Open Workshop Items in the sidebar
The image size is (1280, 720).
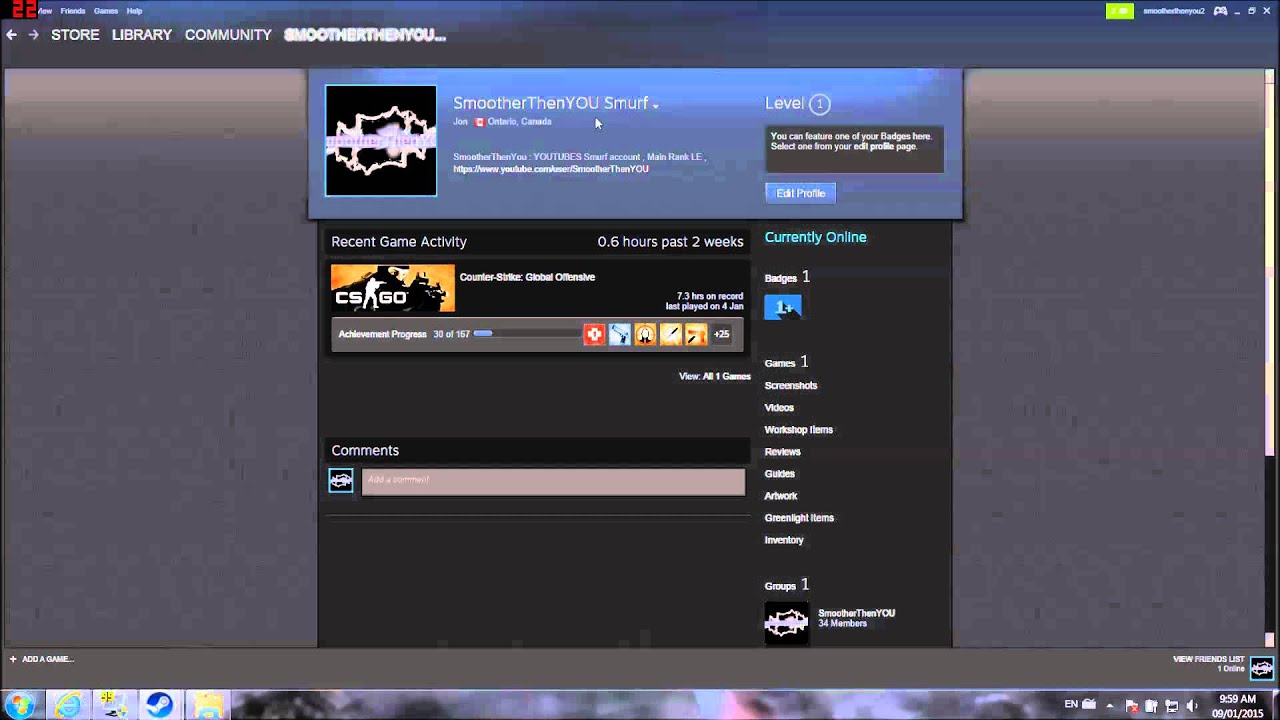click(799, 429)
